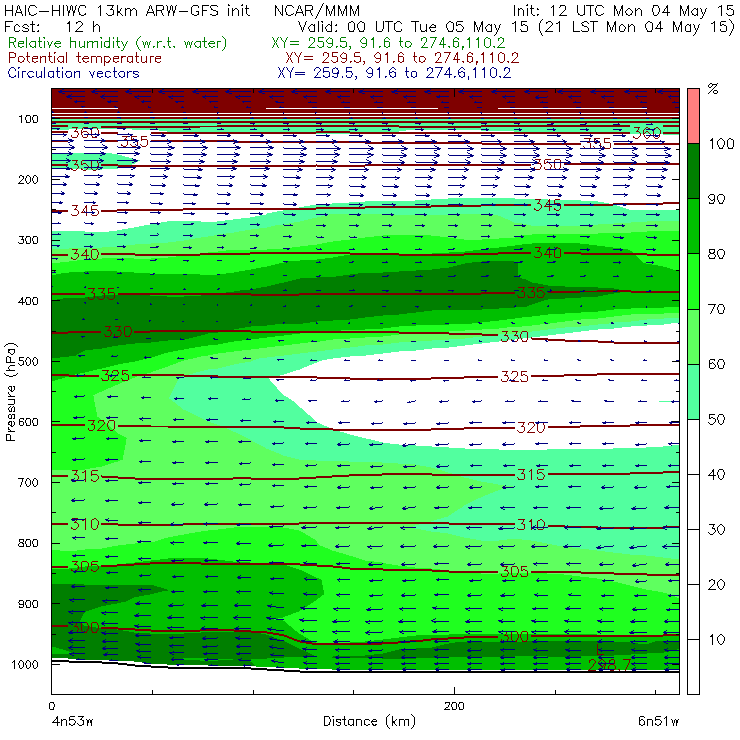Click the '10' color bar tick label
This screenshot has height=740, width=740.
(716, 639)
